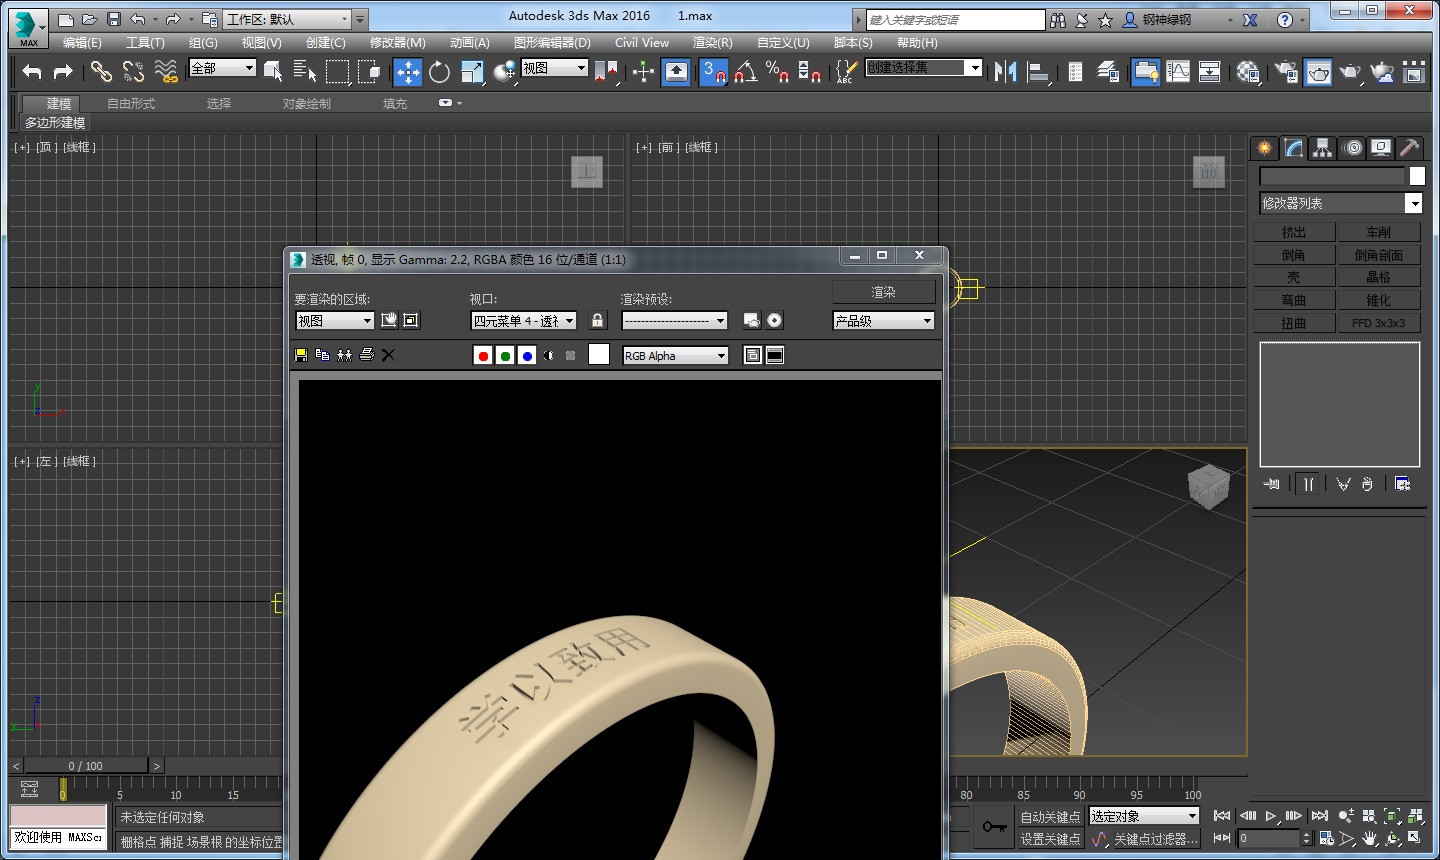The height and width of the screenshot is (860, 1440).
Task: Toggle the blue channel in render window
Action: tap(527, 355)
